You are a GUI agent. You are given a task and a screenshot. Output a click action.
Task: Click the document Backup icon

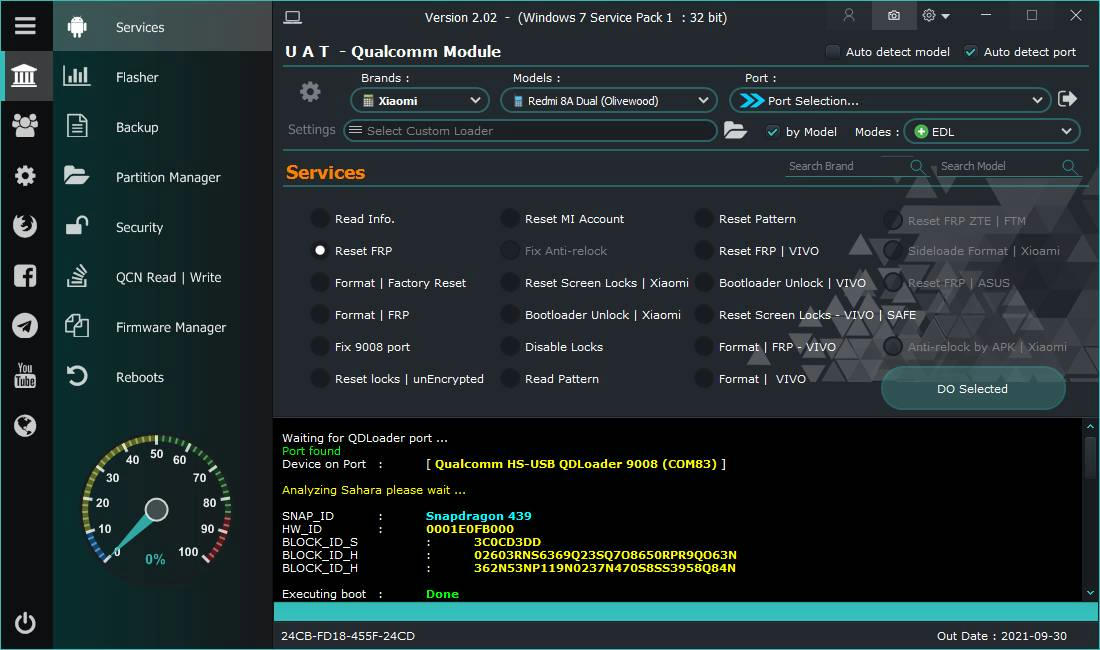76,126
